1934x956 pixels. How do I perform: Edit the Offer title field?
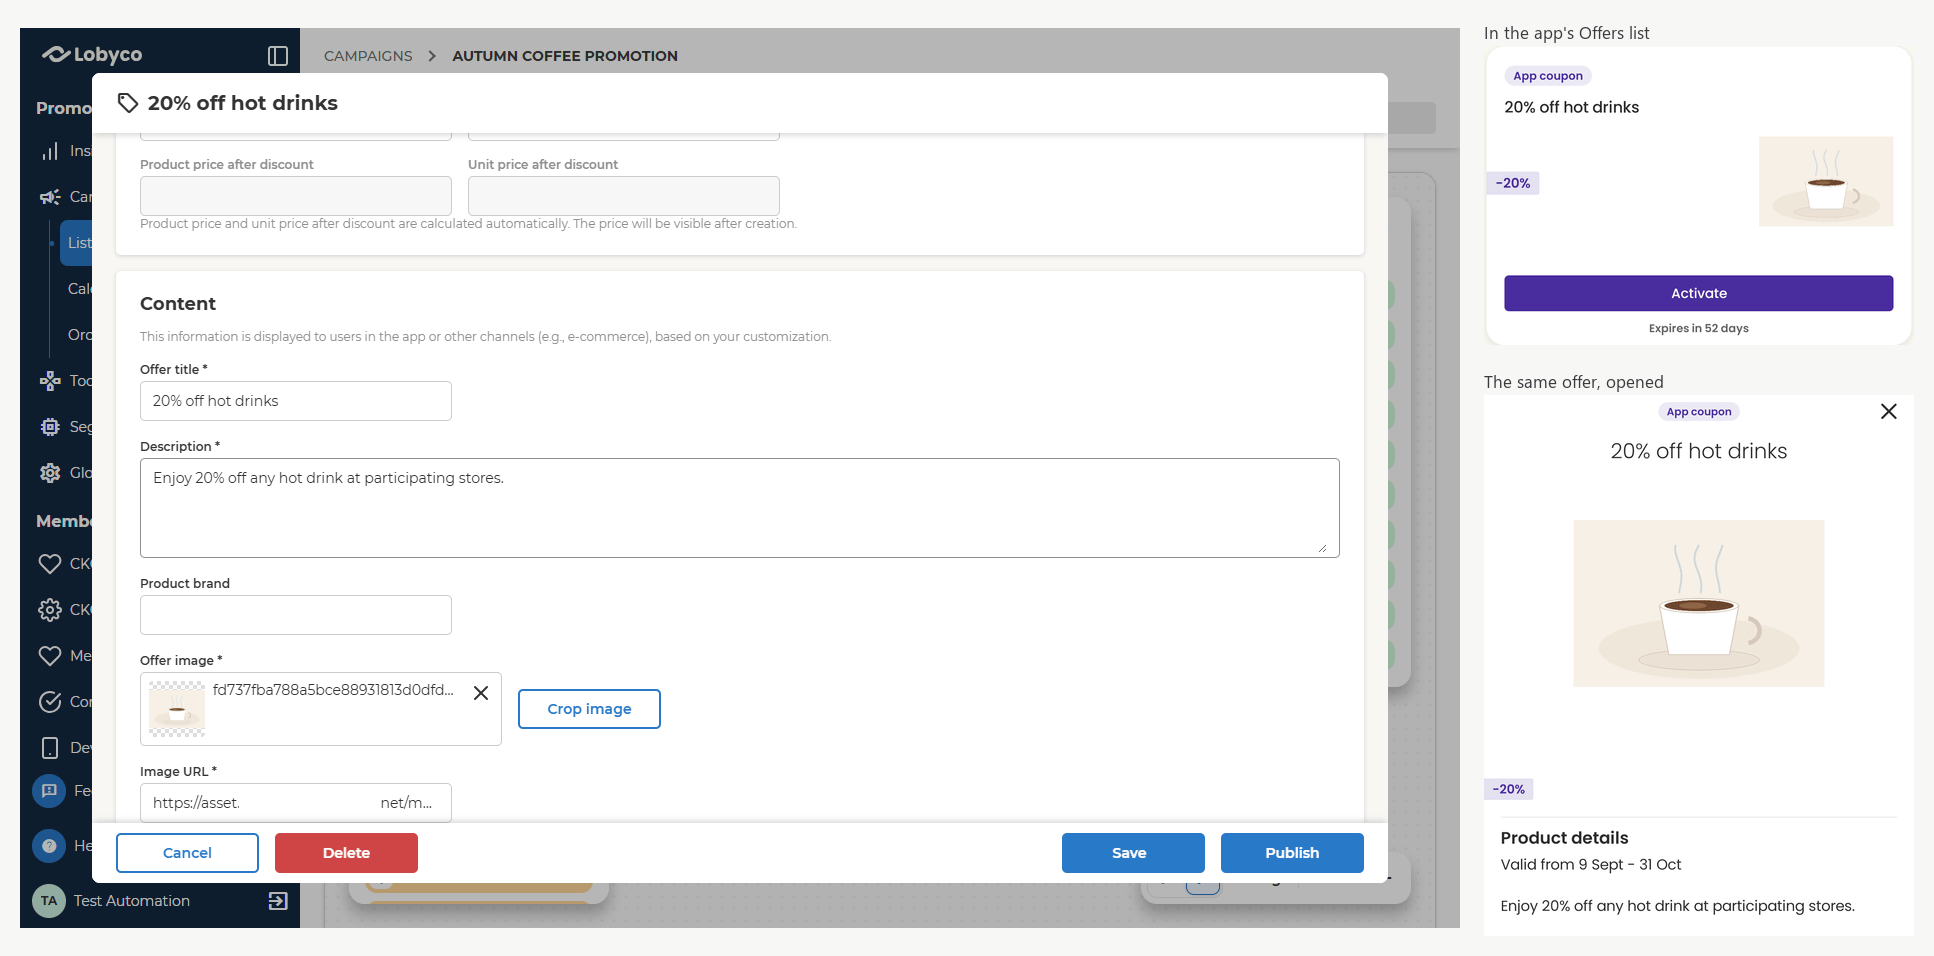[296, 401]
